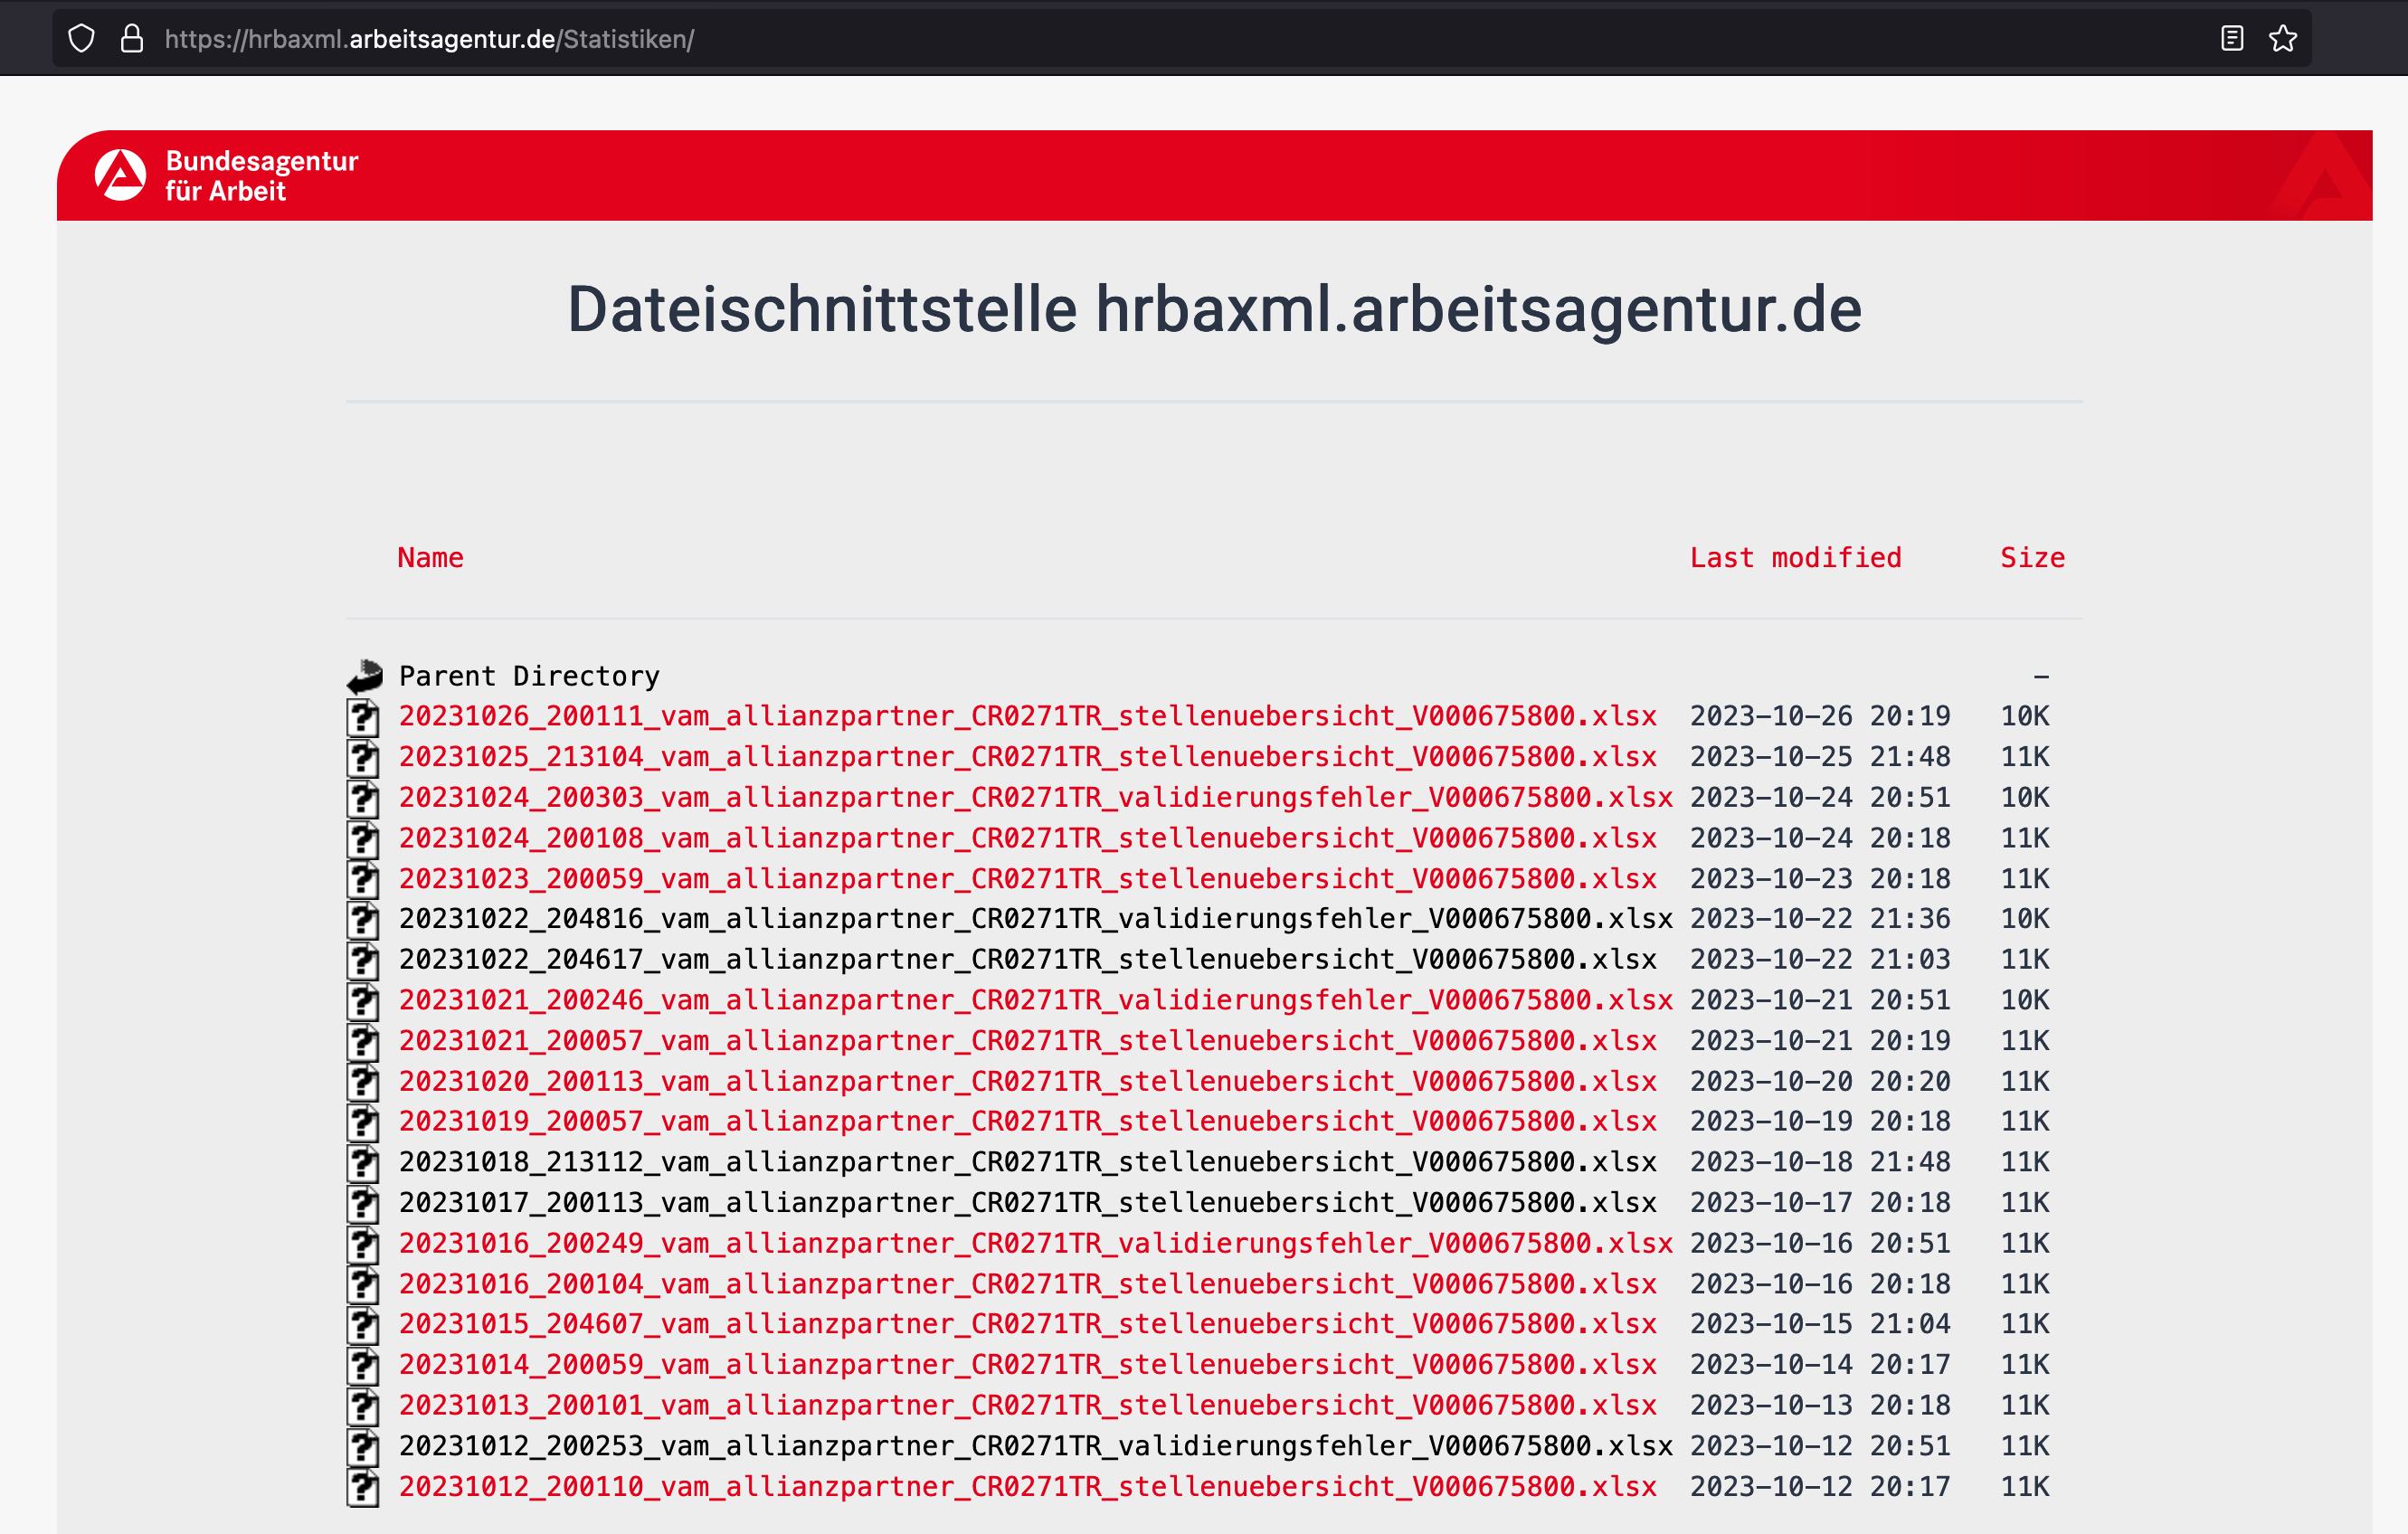Sort listing by Size column header

pos(2032,558)
